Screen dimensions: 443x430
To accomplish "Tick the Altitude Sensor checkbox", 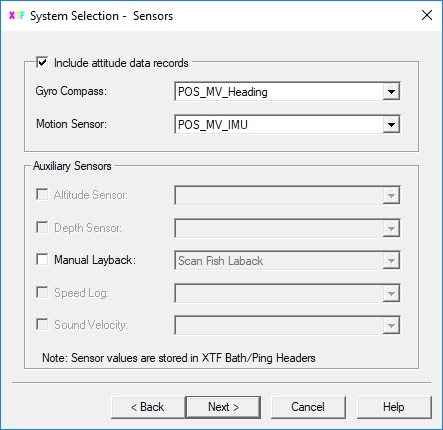I will pos(42,194).
